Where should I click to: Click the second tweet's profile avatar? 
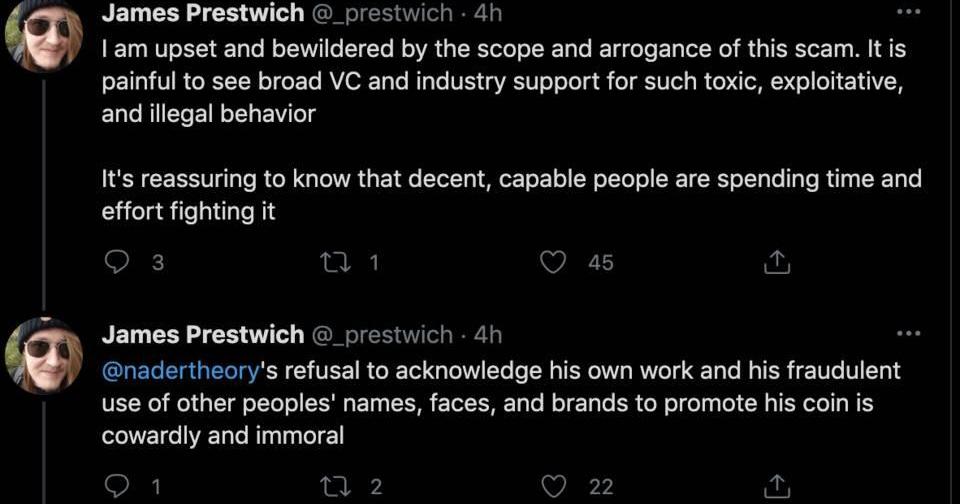[x=43, y=357]
